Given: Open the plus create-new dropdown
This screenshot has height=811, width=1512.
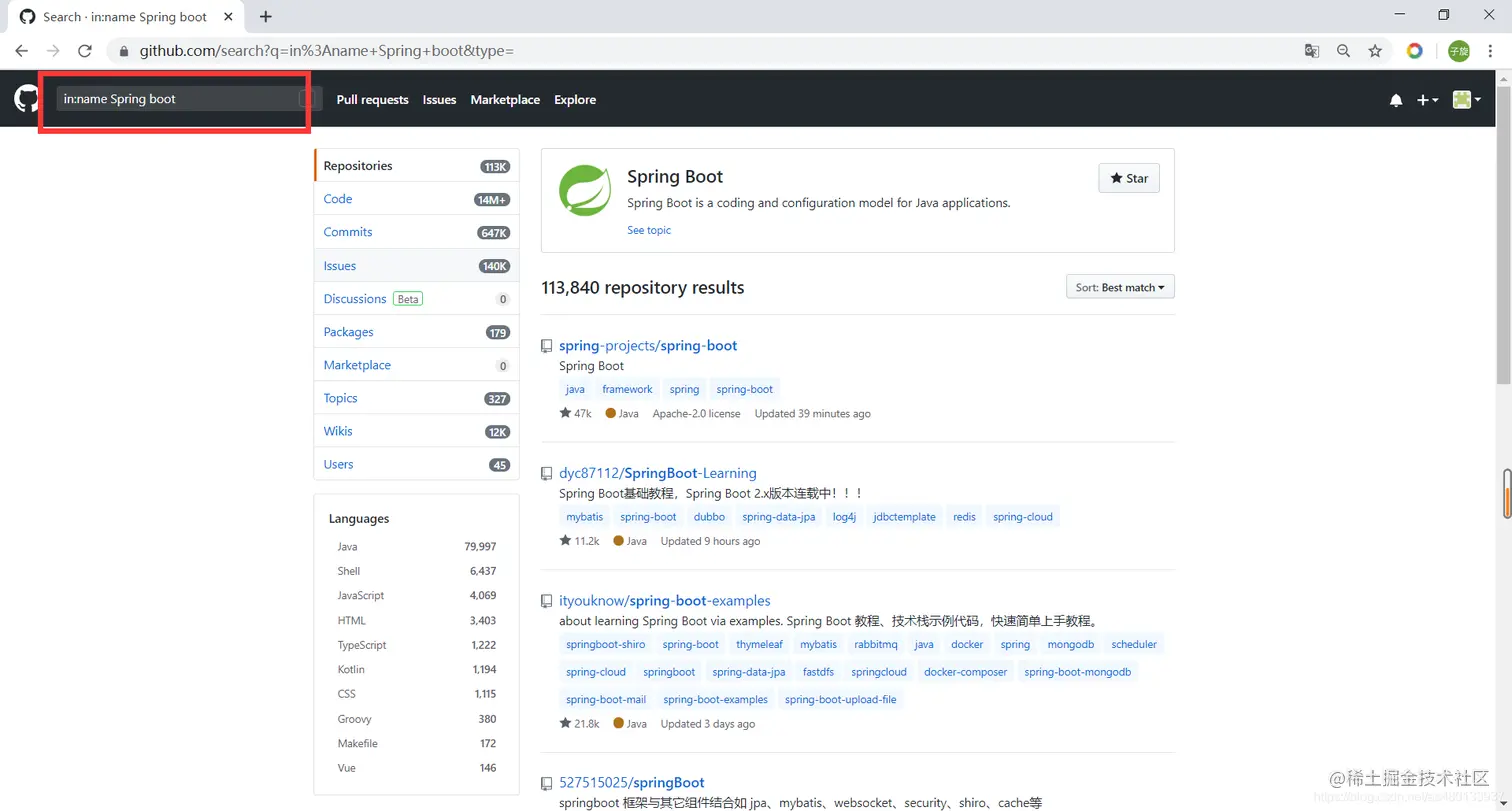Looking at the screenshot, I should 1428,100.
